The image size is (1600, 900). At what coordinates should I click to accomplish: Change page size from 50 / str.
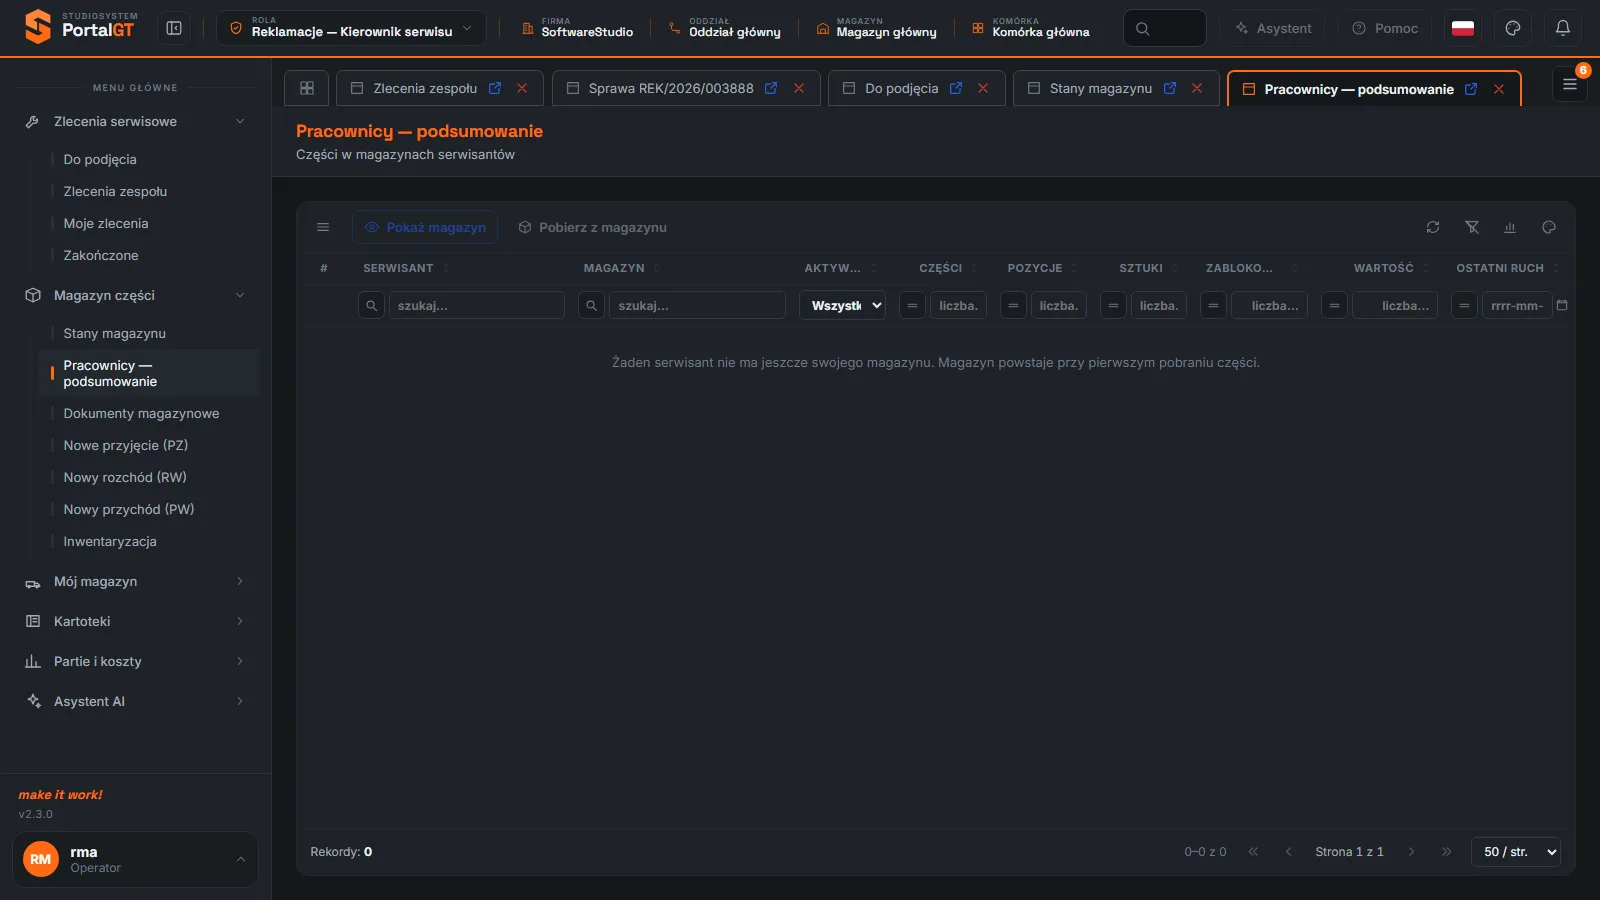[1516, 852]
